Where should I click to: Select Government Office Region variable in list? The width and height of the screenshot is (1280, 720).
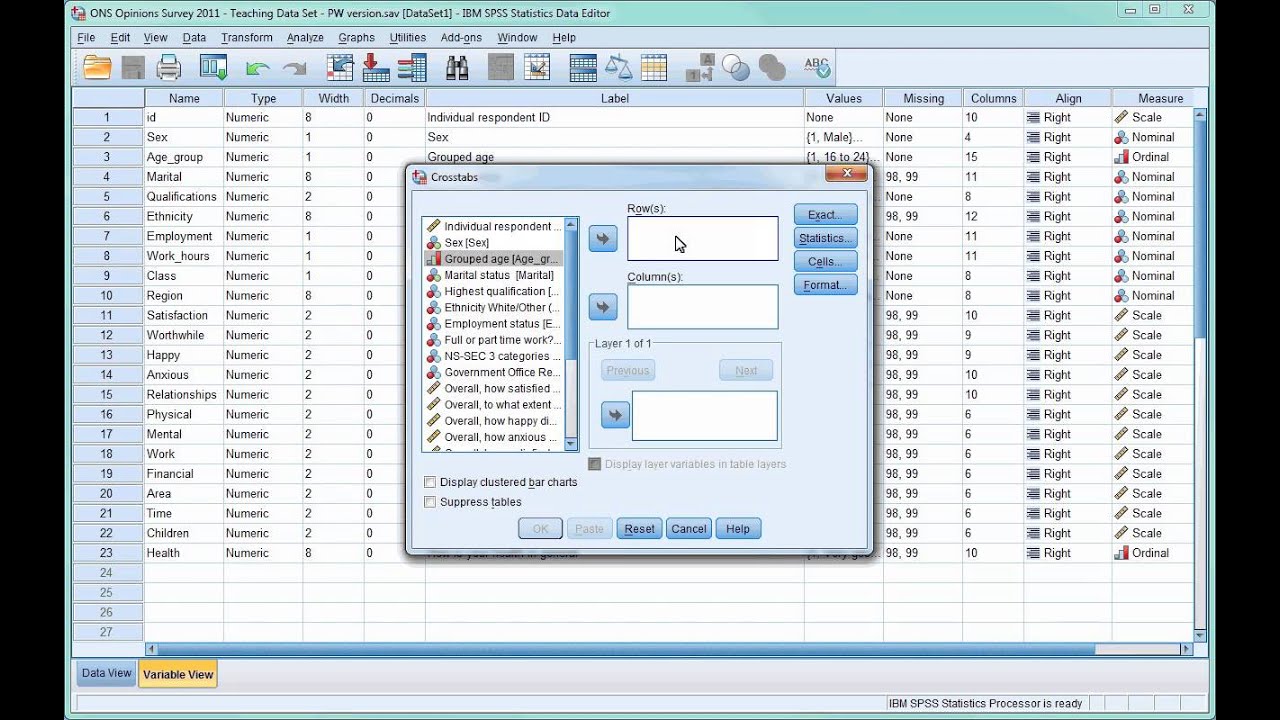click(x=493, y=372)
